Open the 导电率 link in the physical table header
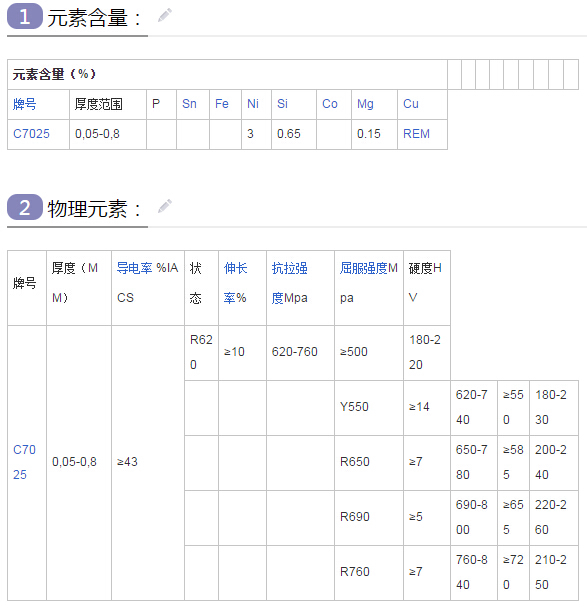This screenshot has height=608, width=587. click(134, 268)
